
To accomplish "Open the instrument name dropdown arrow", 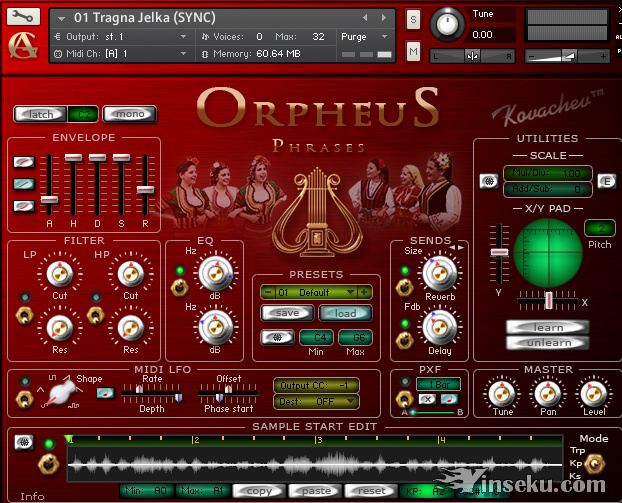I will tap(64, 18).
